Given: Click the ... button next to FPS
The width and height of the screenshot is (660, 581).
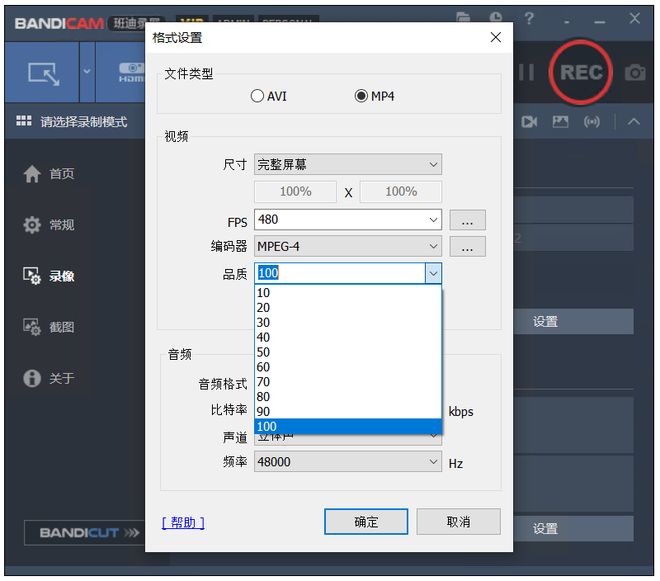Looking at the screenshot, I should 467,220.
